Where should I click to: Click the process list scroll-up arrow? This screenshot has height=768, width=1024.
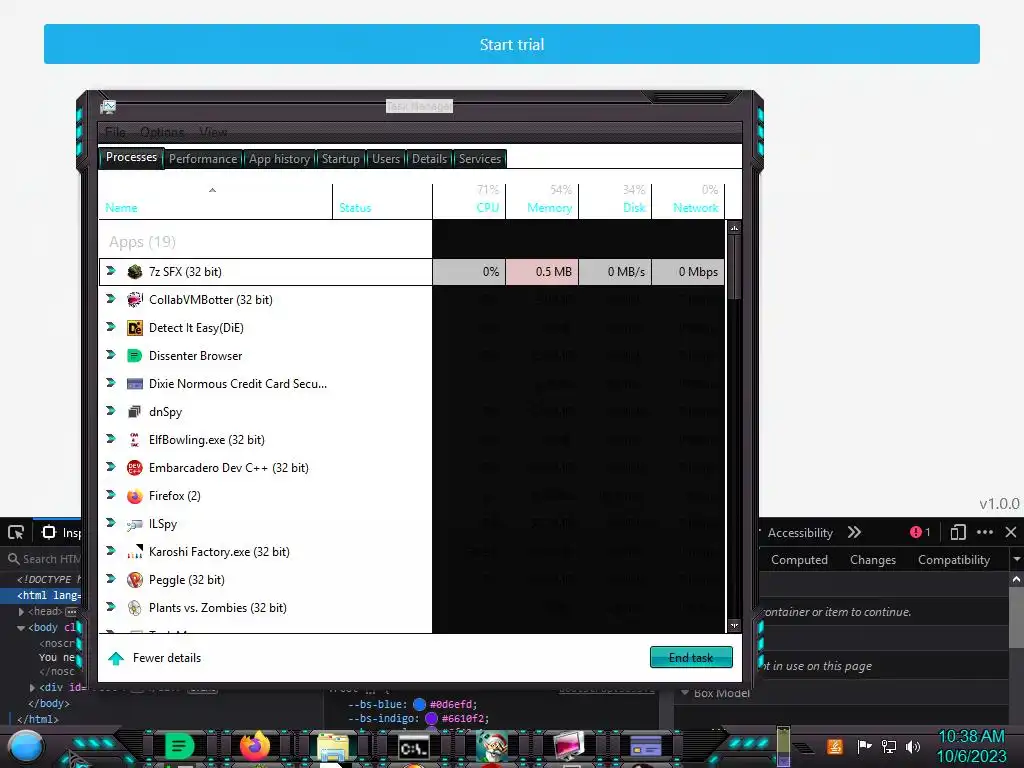pos(734,228)
